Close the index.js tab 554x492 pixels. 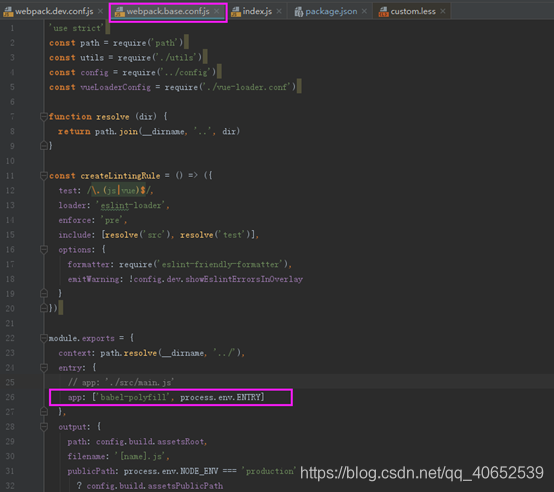pyautogui.click(x=279, y=11)
